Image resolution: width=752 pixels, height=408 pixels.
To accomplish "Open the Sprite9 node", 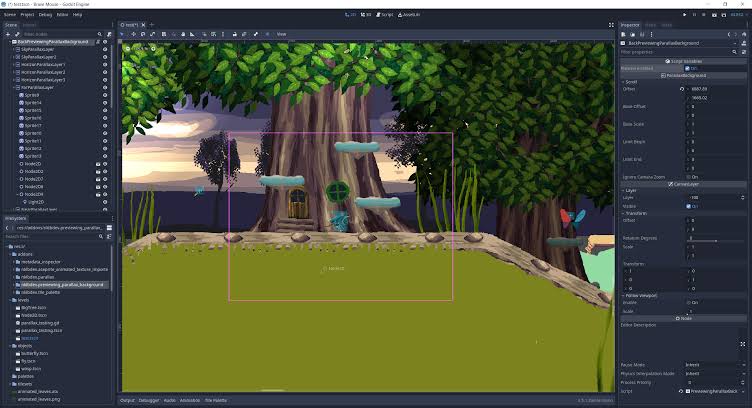I will click(33, 95).
